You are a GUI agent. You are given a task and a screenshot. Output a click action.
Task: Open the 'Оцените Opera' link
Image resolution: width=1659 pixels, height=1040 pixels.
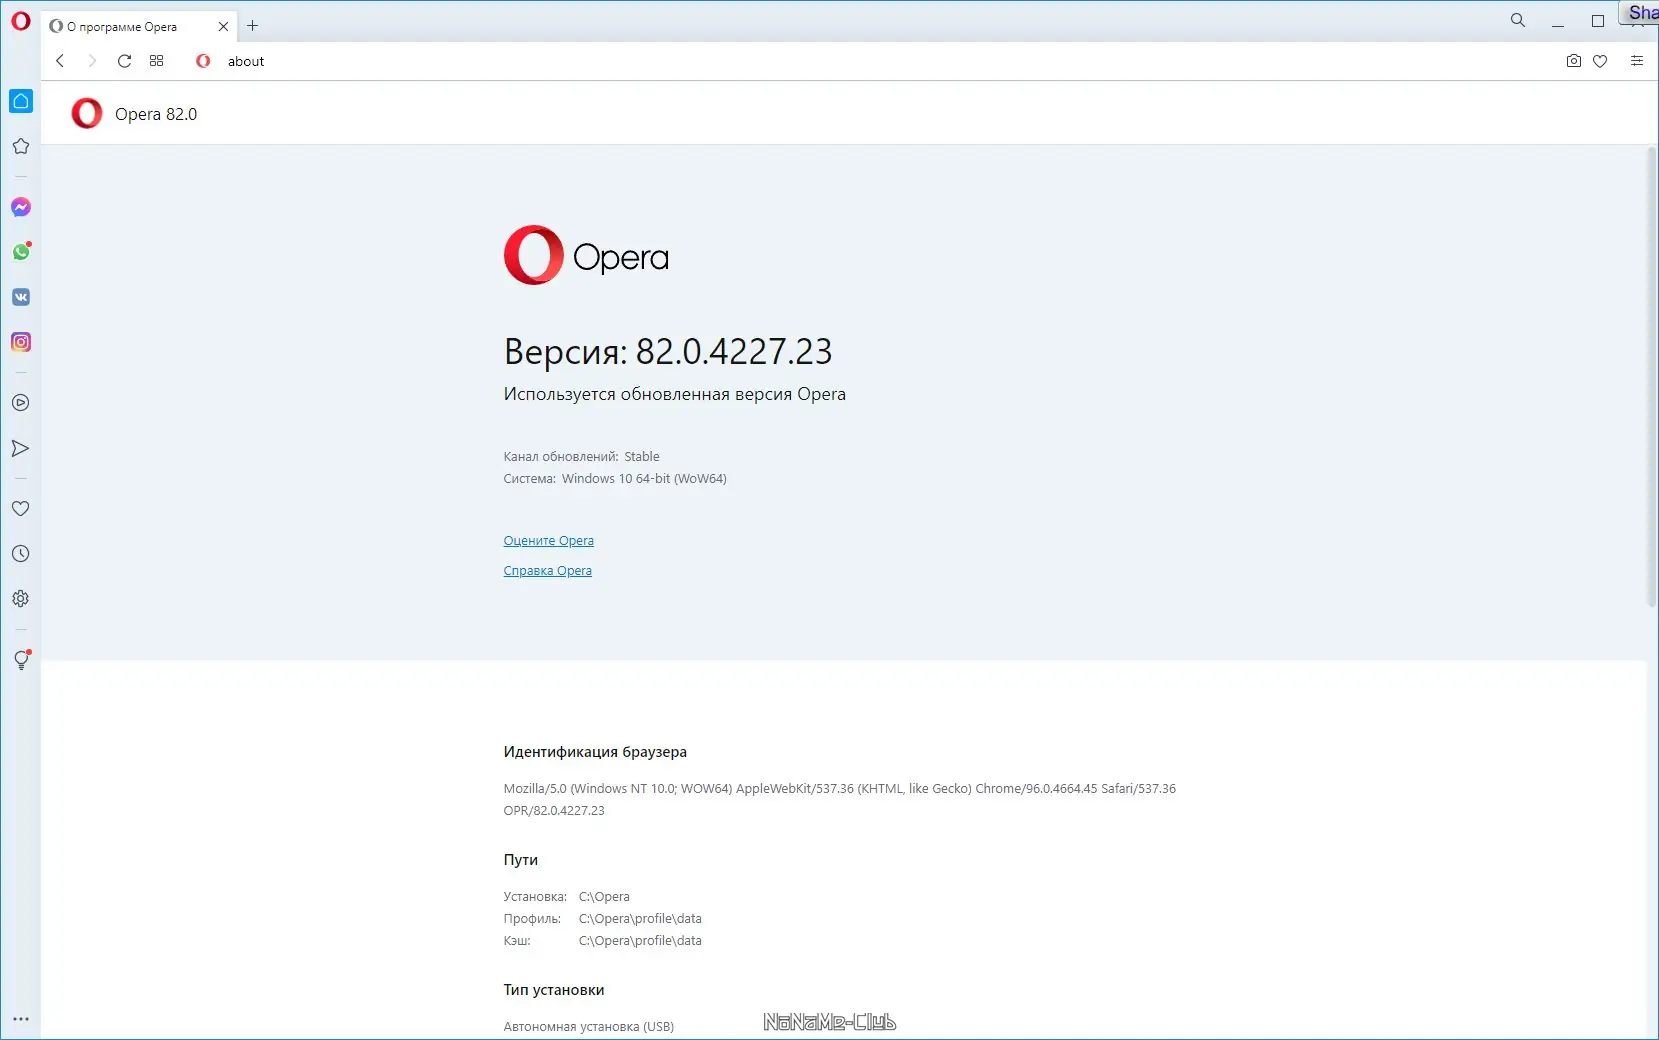[x=548, y=541]
